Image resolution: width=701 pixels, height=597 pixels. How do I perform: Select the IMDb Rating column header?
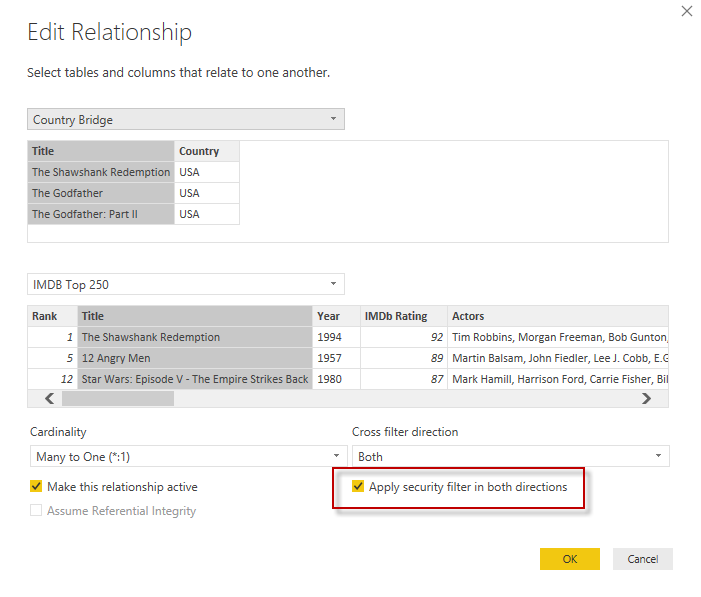click(404, 316)
